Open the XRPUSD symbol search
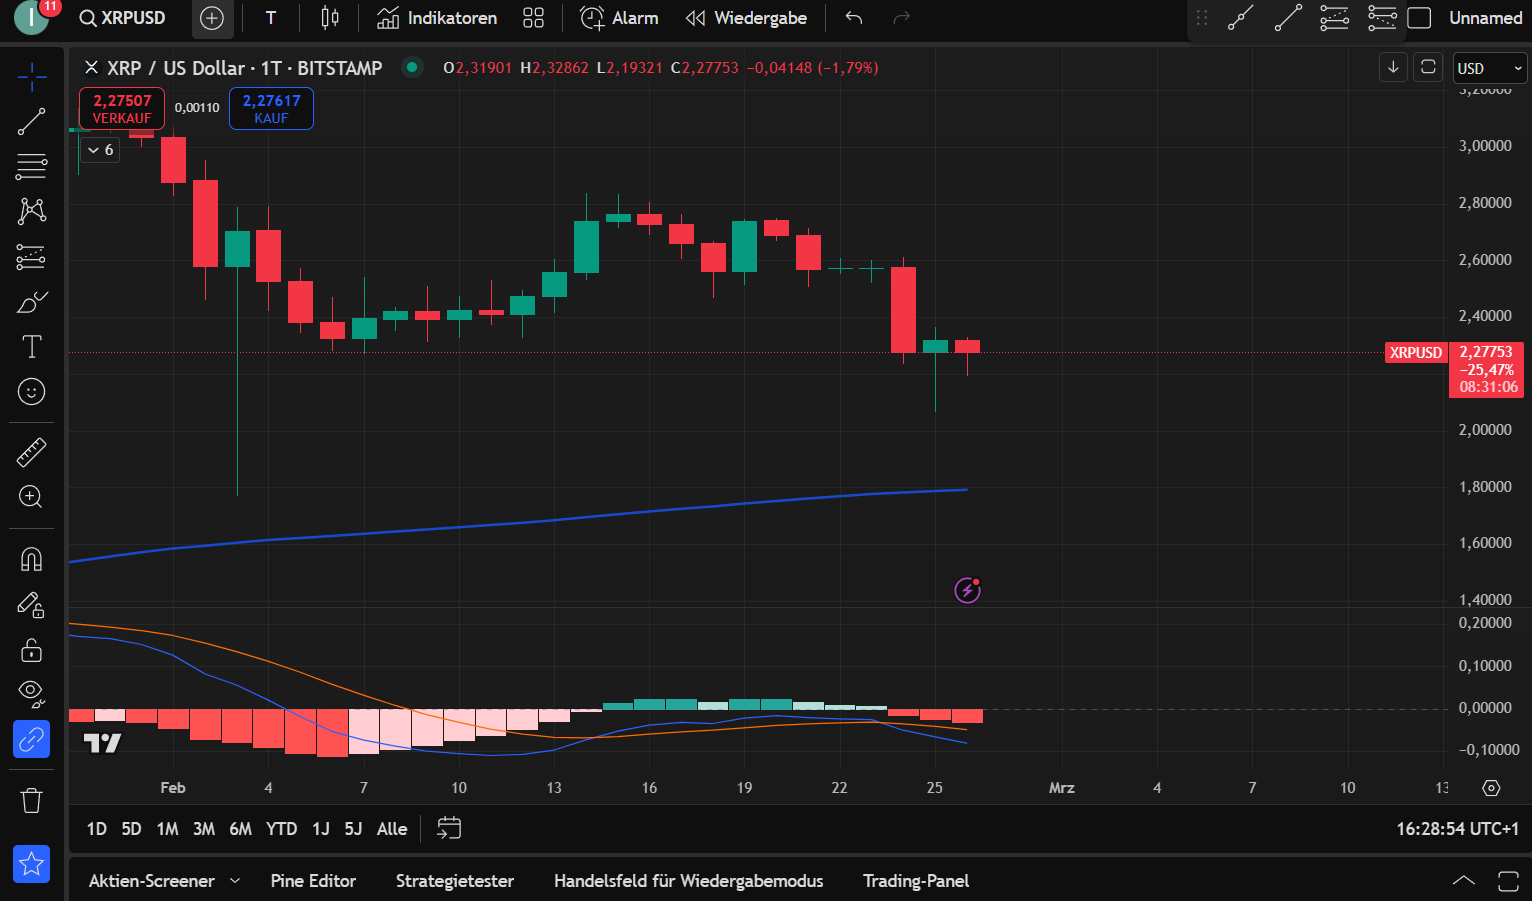Screen dimensions: 1532x901 pos(122,18)
